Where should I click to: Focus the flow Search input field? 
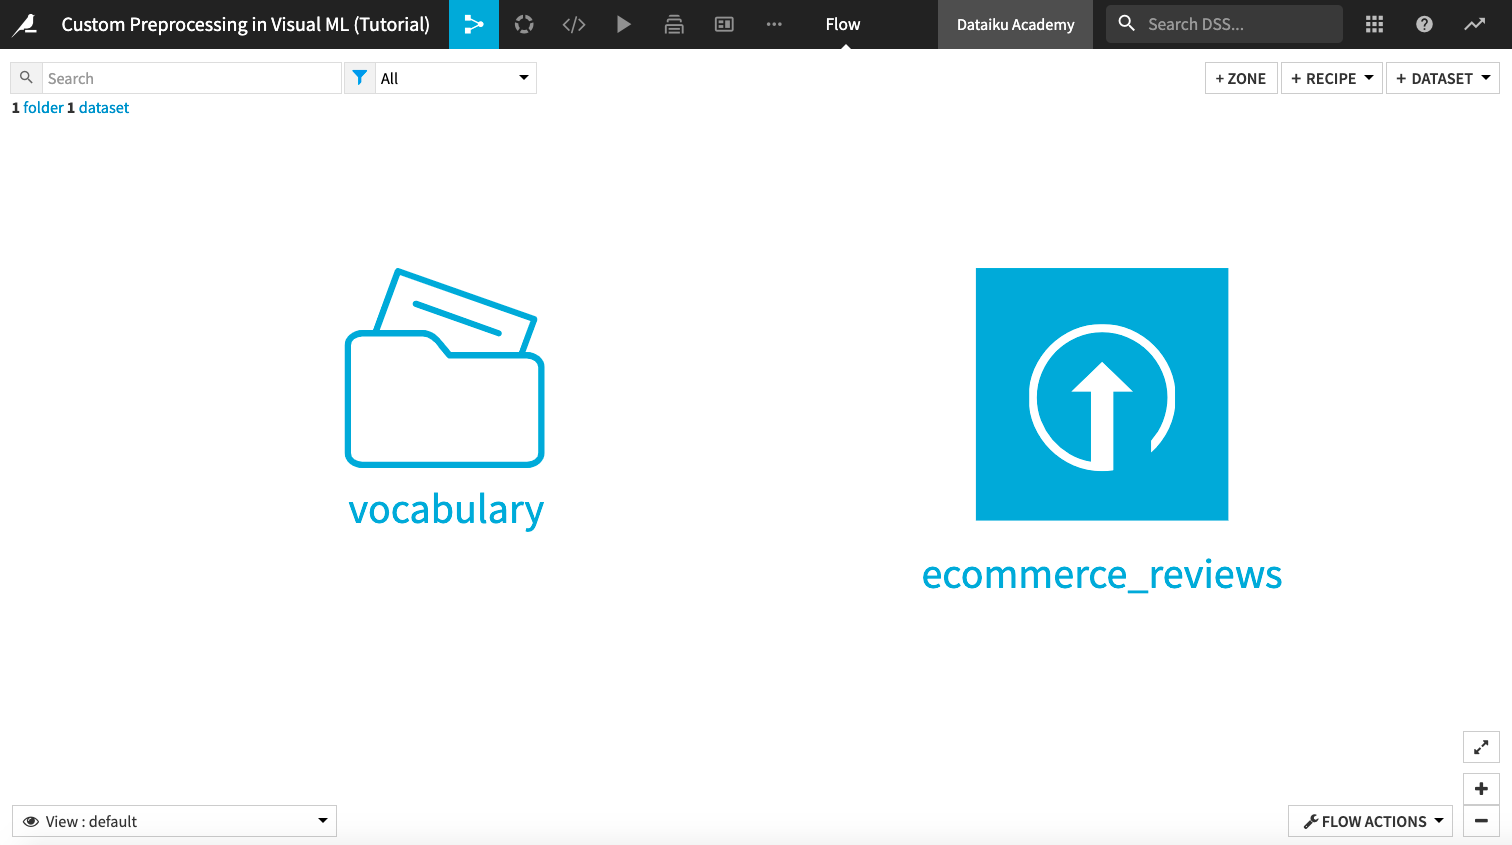[192, 78]
